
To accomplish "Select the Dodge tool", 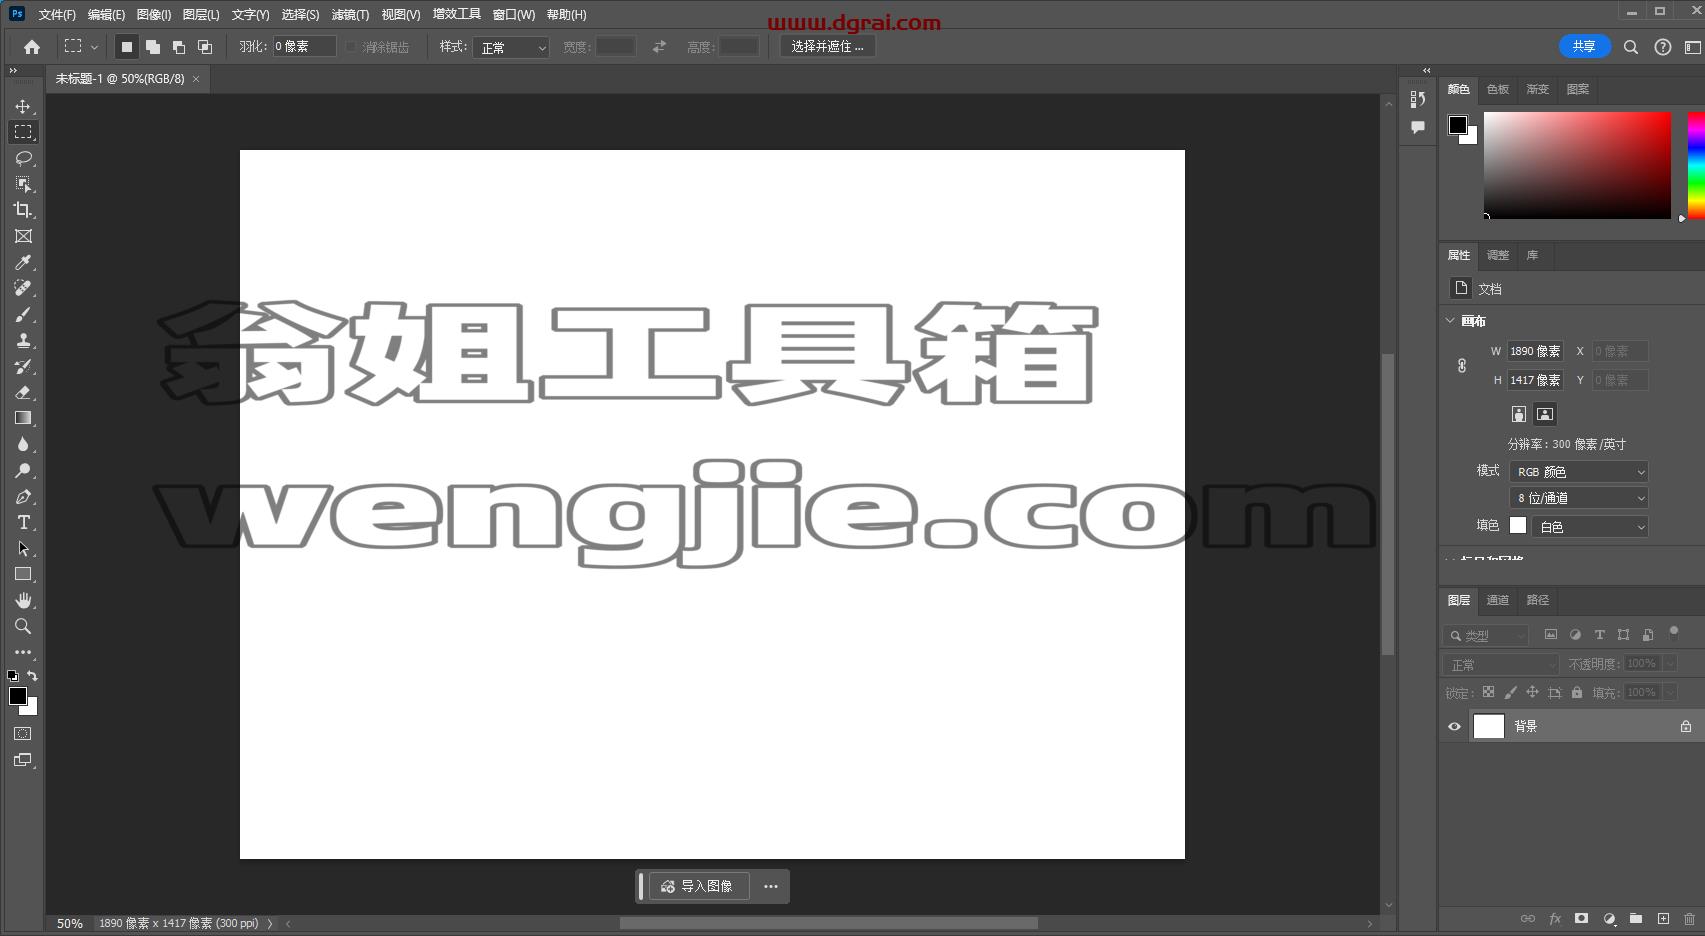I will point(23,470).
